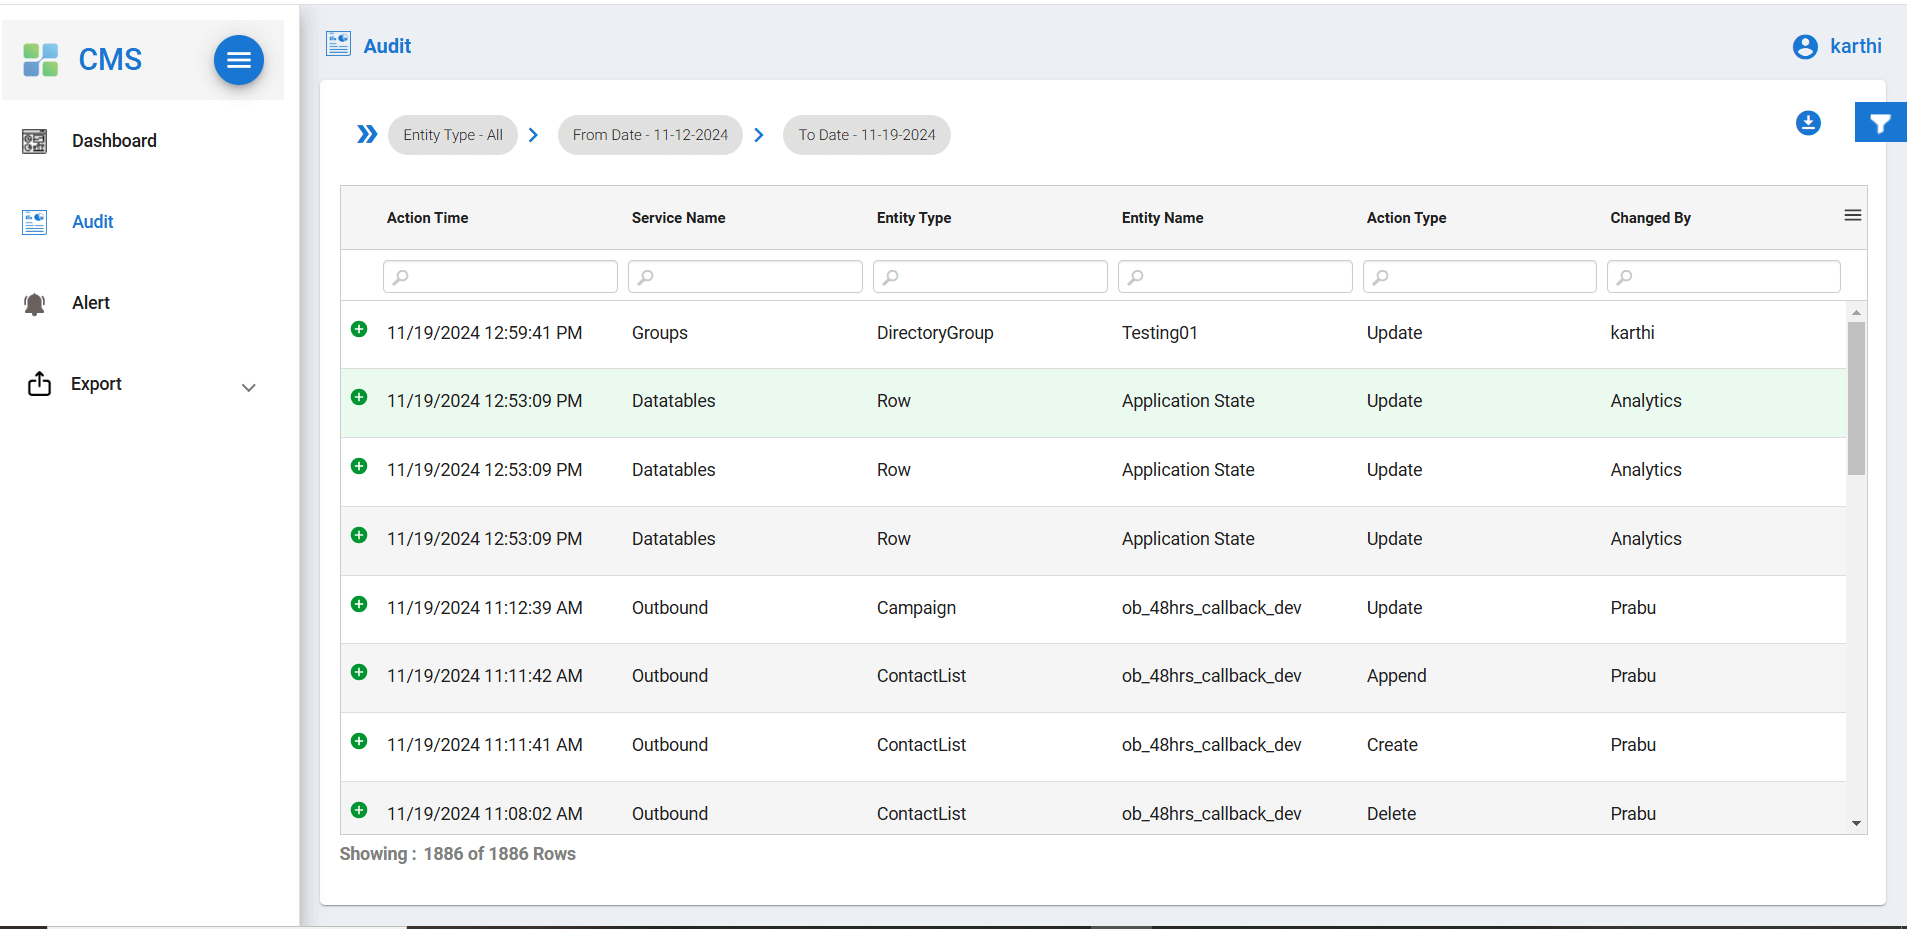Click the karthi user avatar icon

pos(1805,47)
